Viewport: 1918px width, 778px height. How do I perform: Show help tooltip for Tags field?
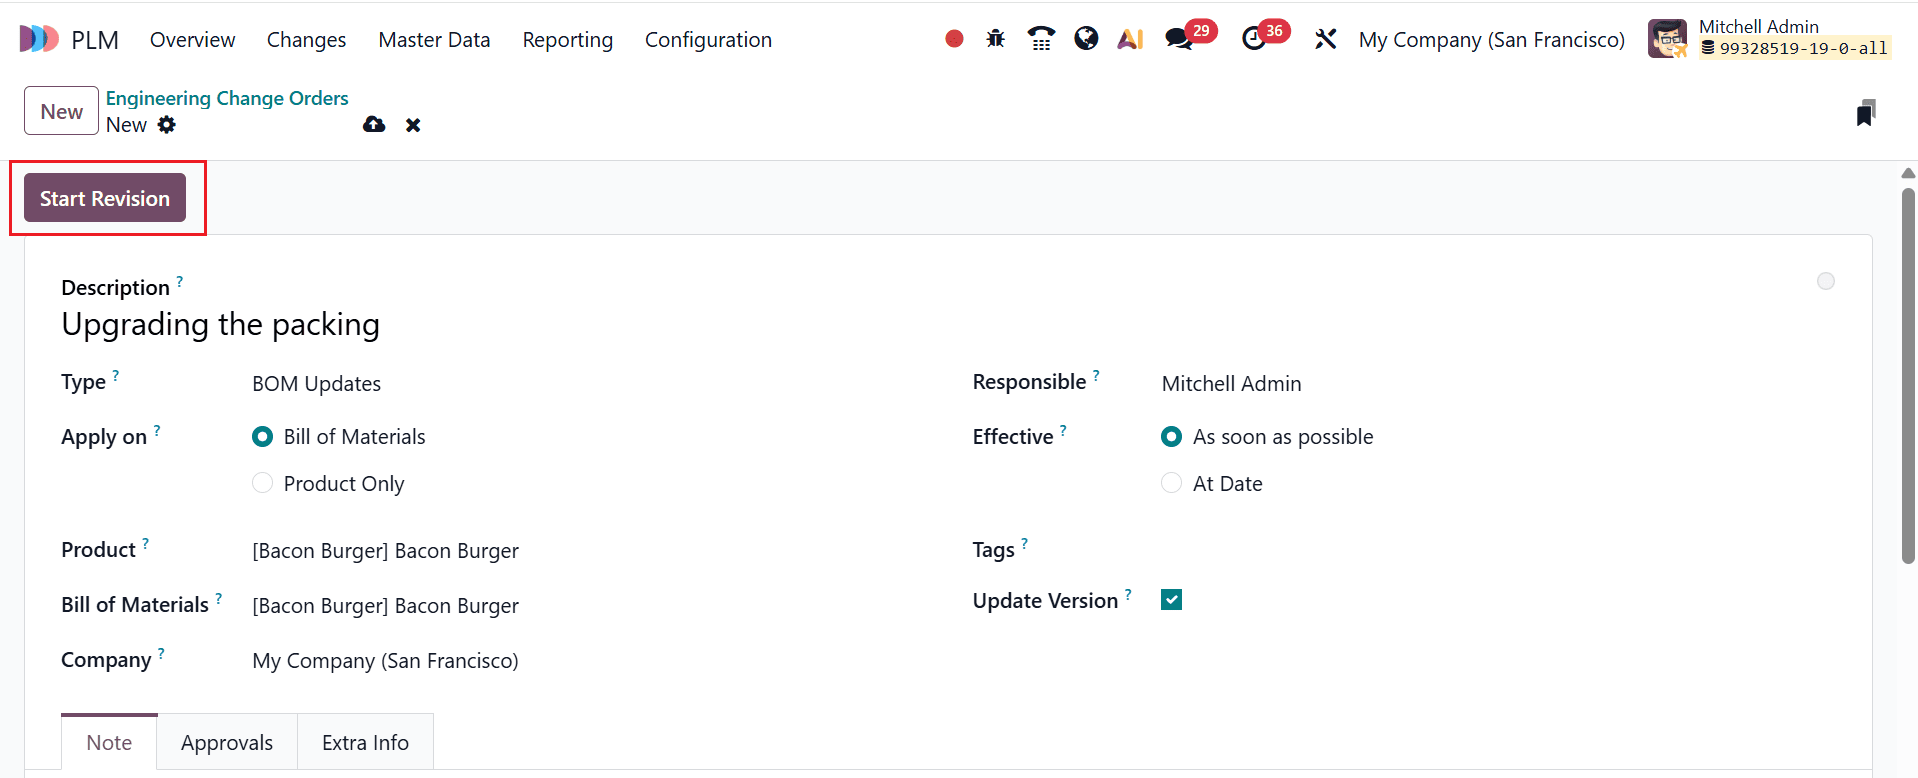coord(1024,544)
